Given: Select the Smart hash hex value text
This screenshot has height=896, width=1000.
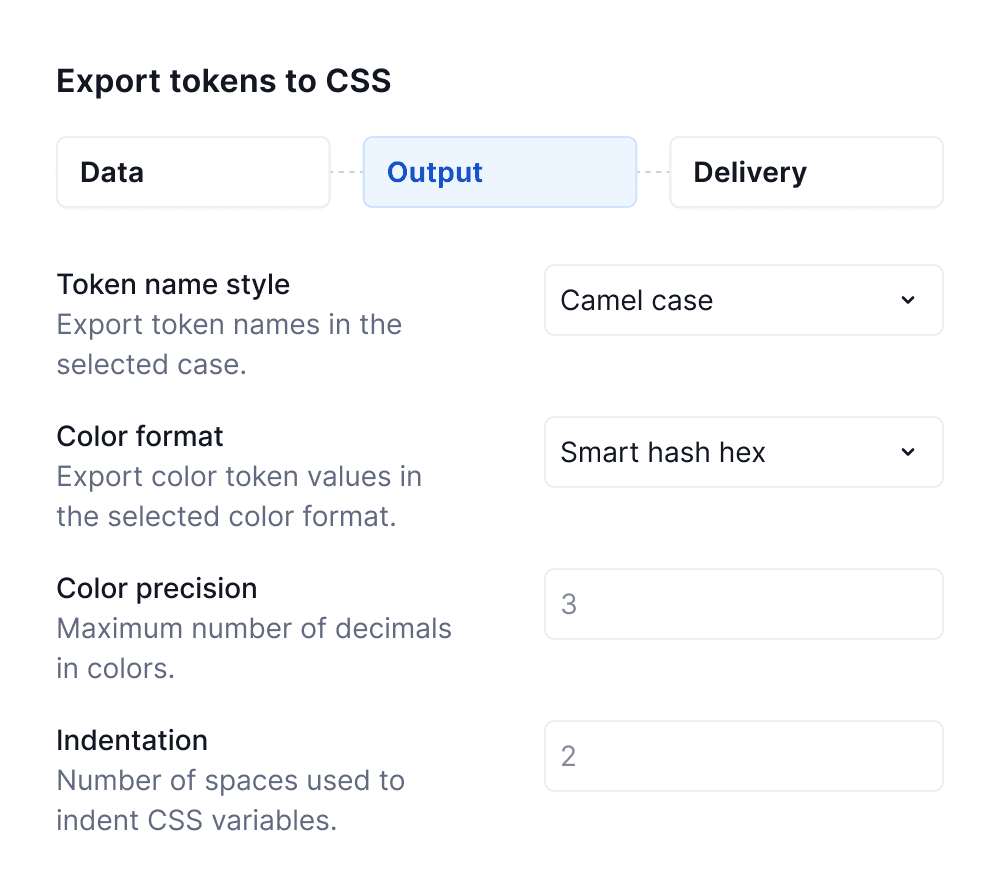Looking at the screenshot, I should [x=664, y=452].
